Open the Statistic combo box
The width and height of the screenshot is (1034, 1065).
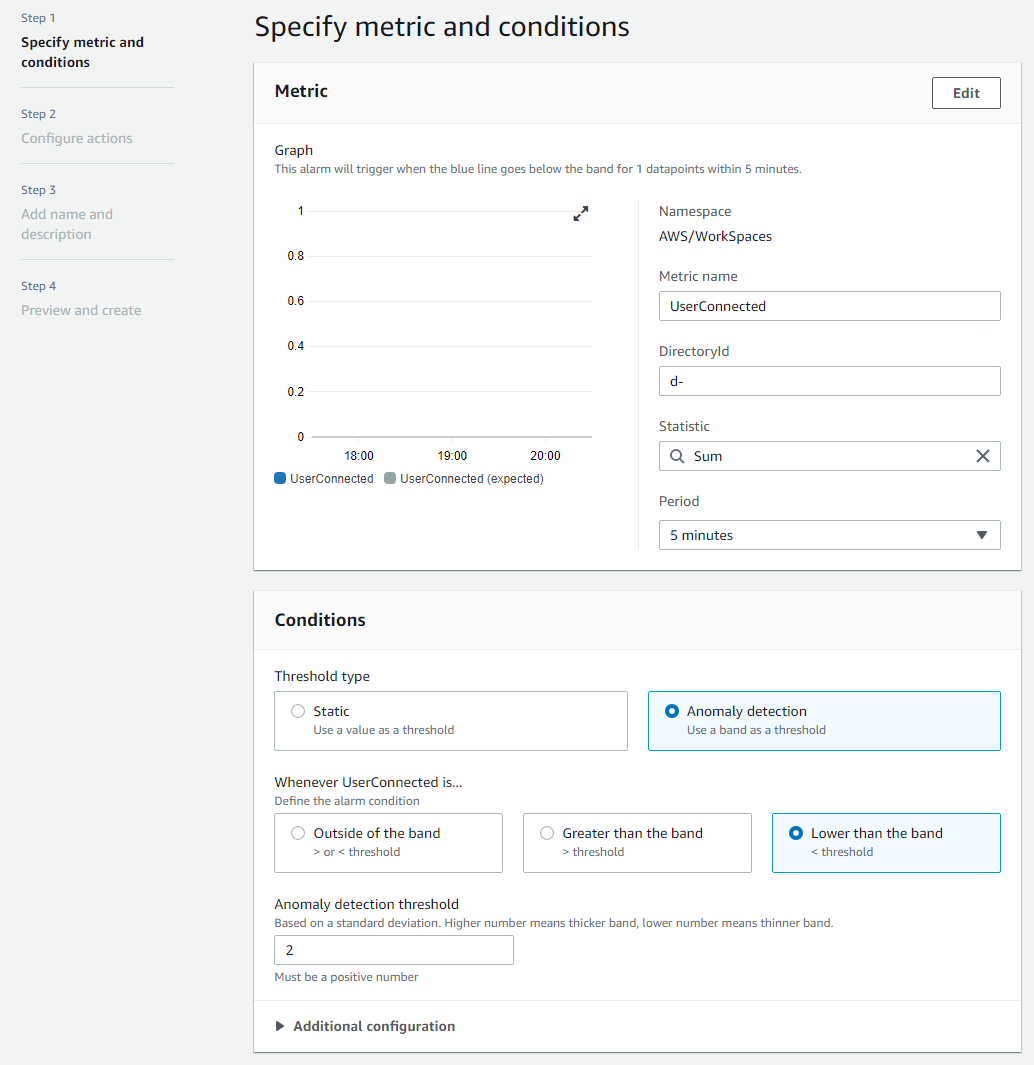coord(829,456)
